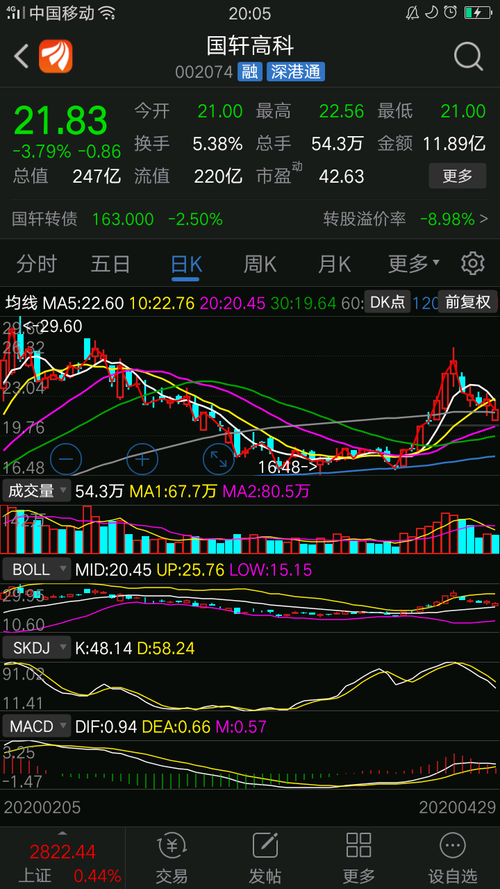Add stock via 设自选 icon
The width and height of the screenshot is (500, 889).
coord(452,857)
